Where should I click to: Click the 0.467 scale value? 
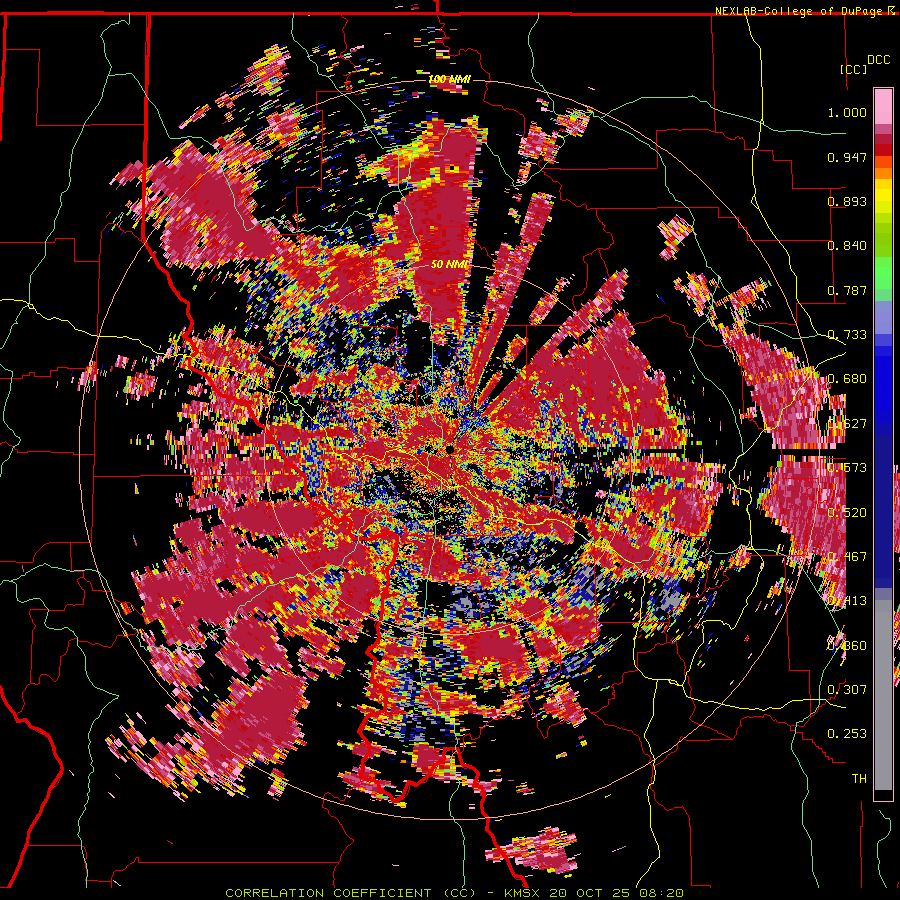click(847, 557)
